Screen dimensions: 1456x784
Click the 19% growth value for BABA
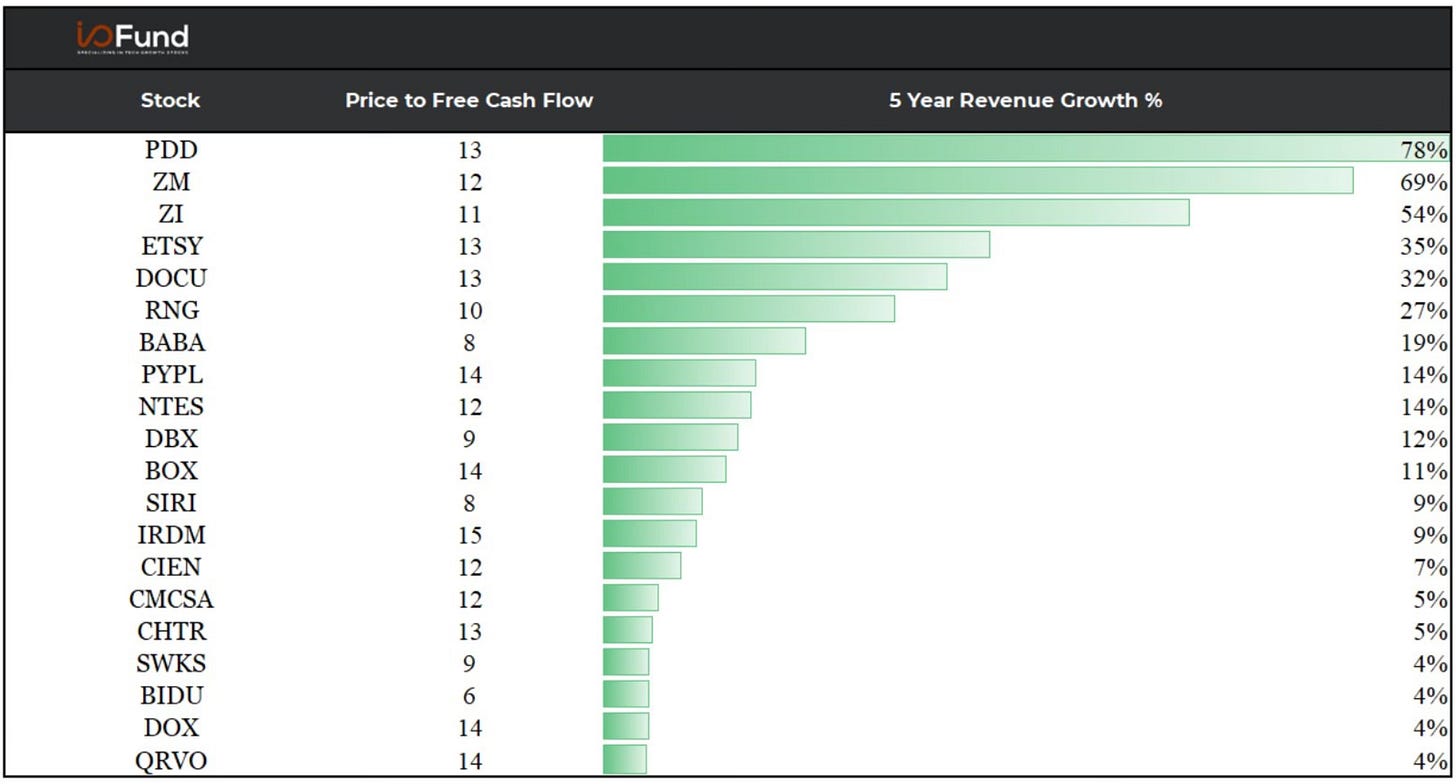pyautogui.click(x=1424, y=343)
